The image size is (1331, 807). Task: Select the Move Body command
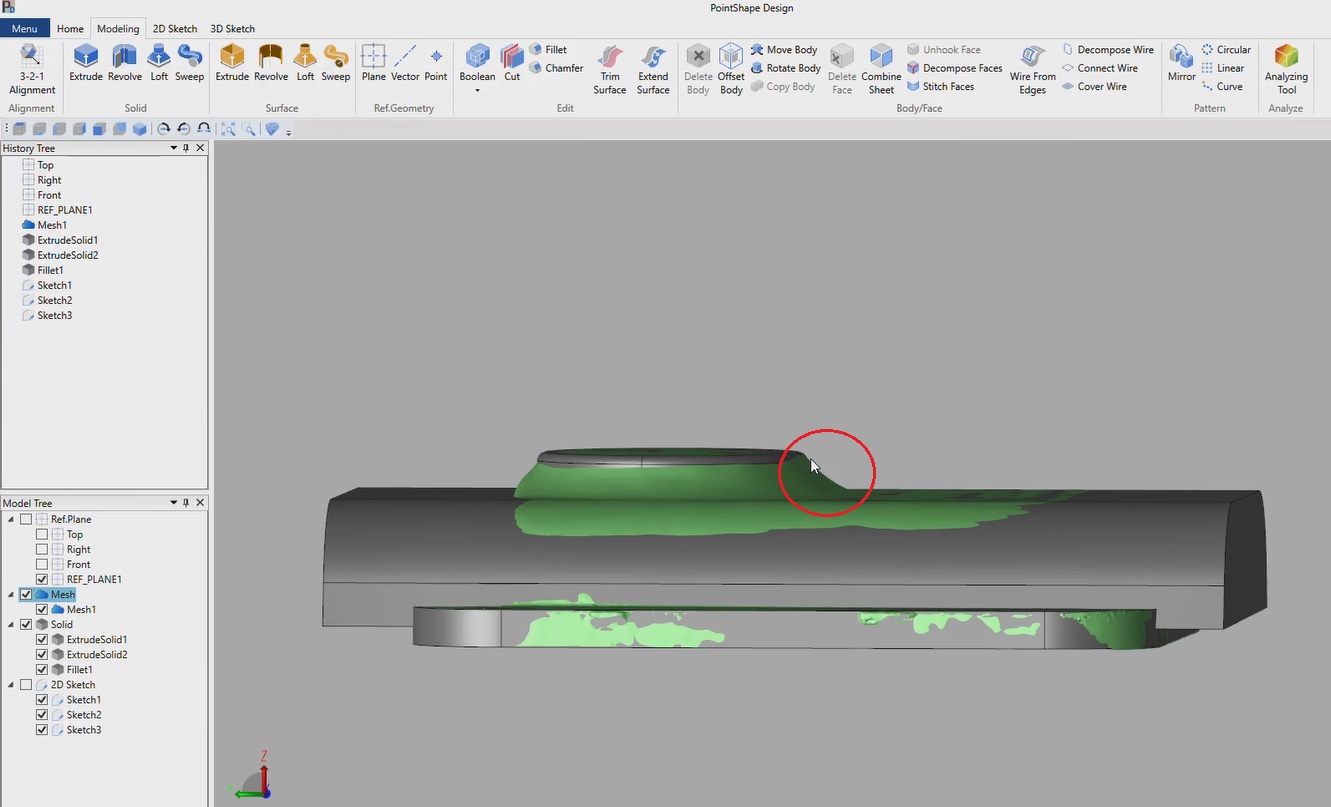[x=784, y=49]
